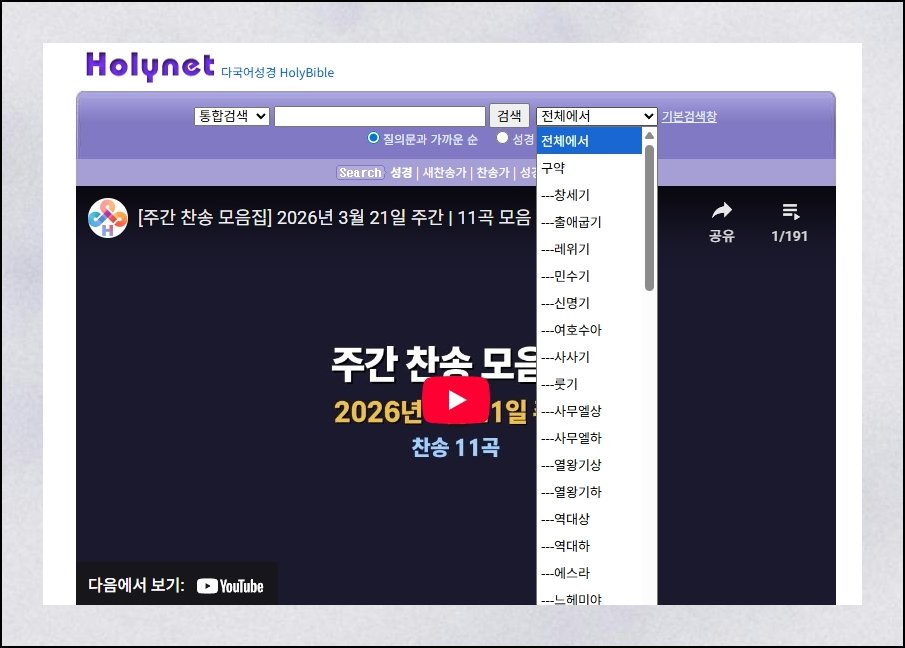Choose ---사무엘하 in the list
Viewport: 905px width, 648px height.
tap(589, 438)
